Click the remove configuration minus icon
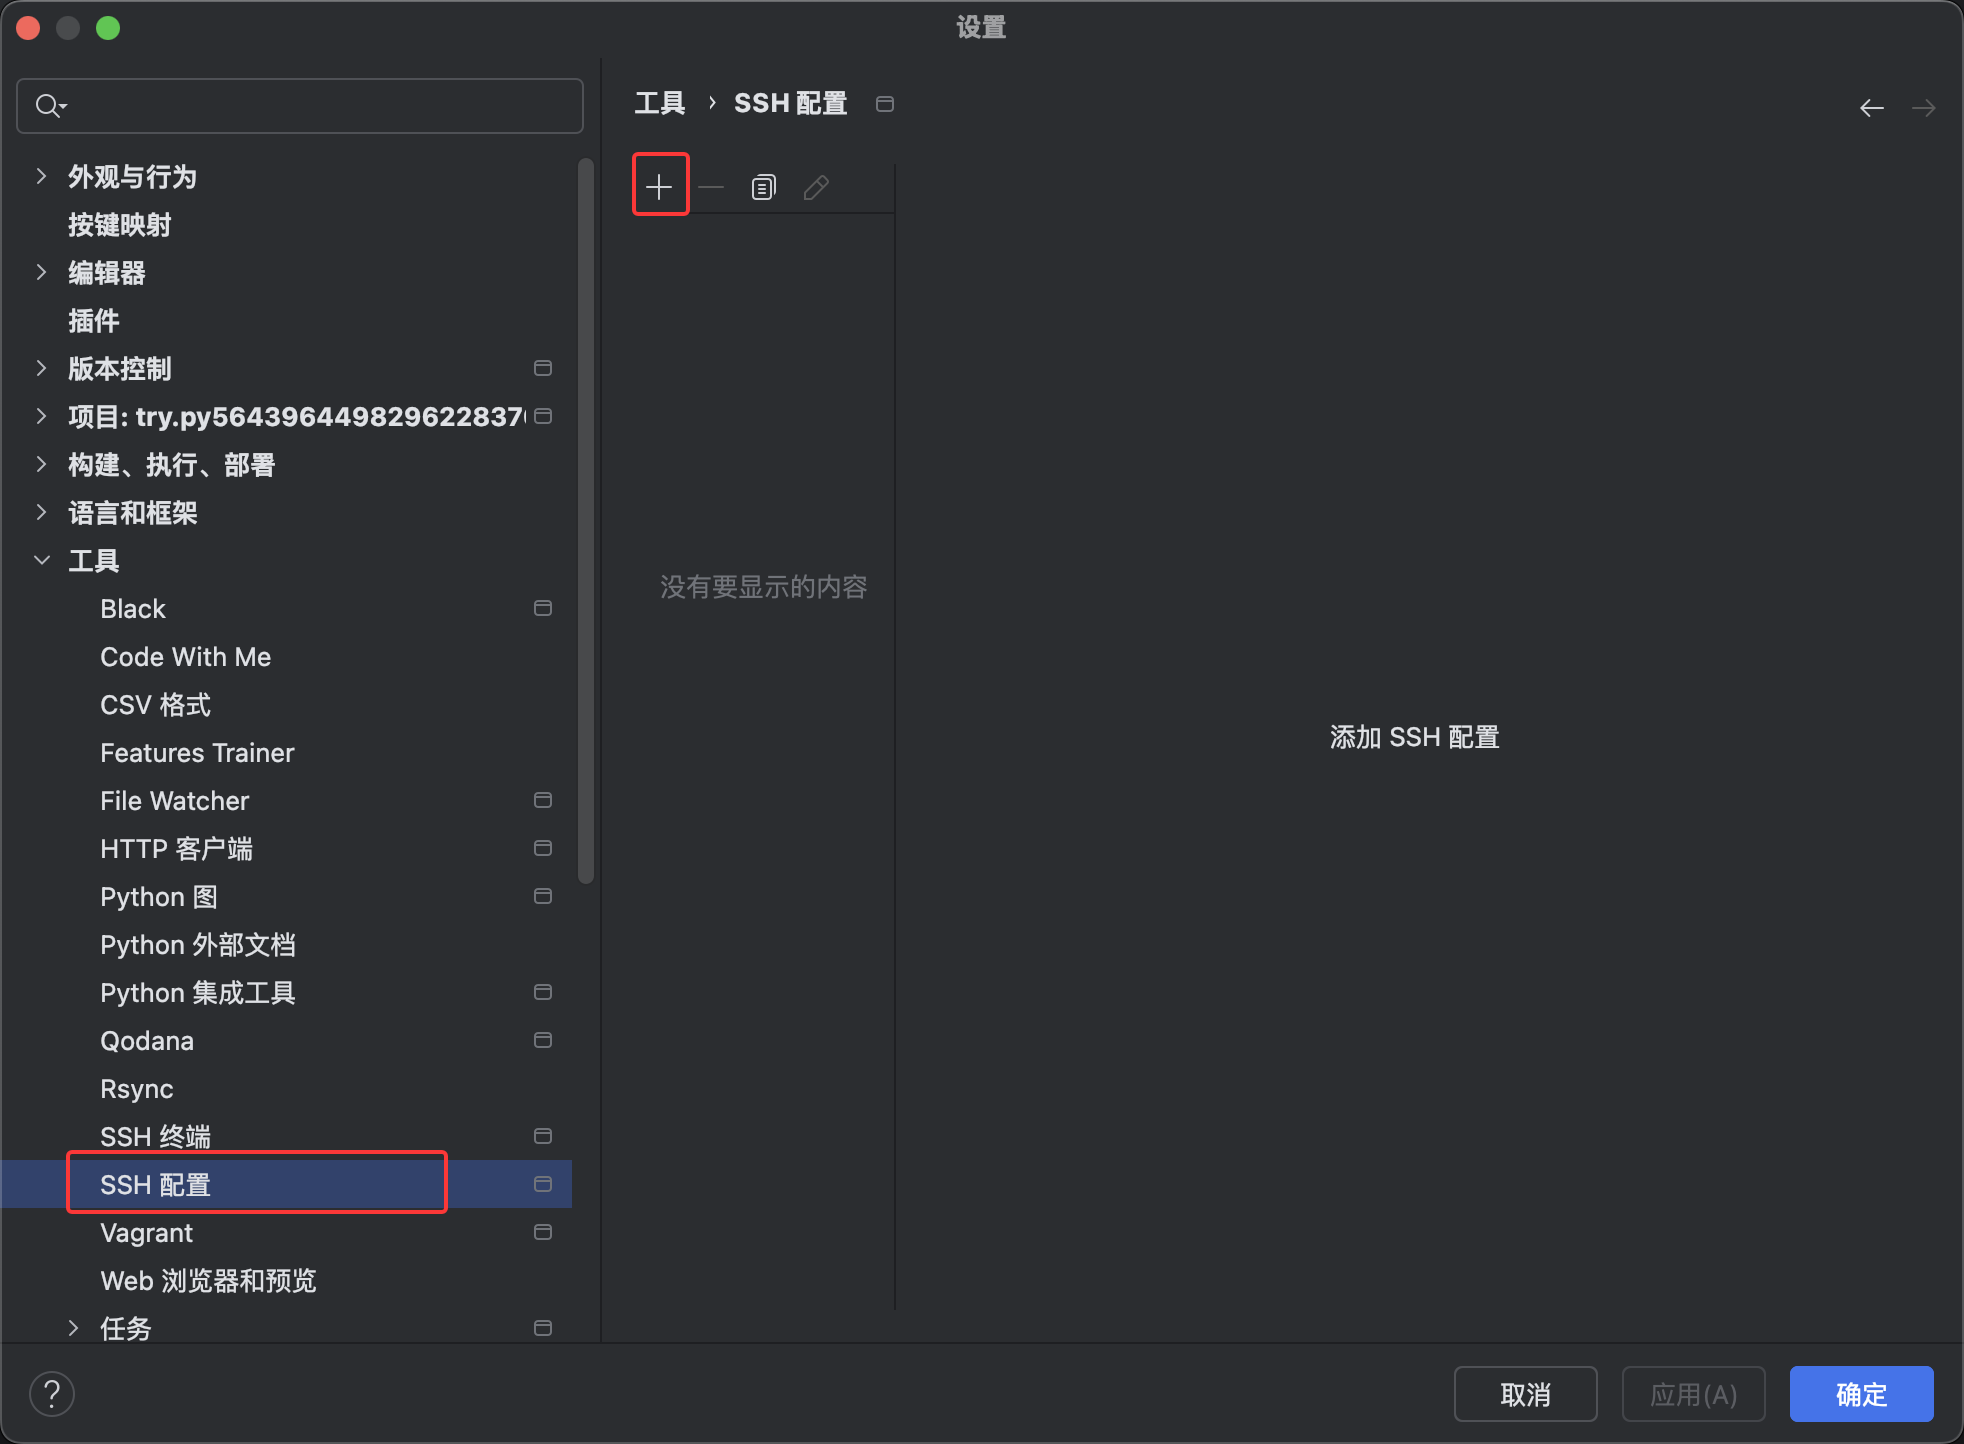This screenshot has width=1964, height=1444. [712, 186]
